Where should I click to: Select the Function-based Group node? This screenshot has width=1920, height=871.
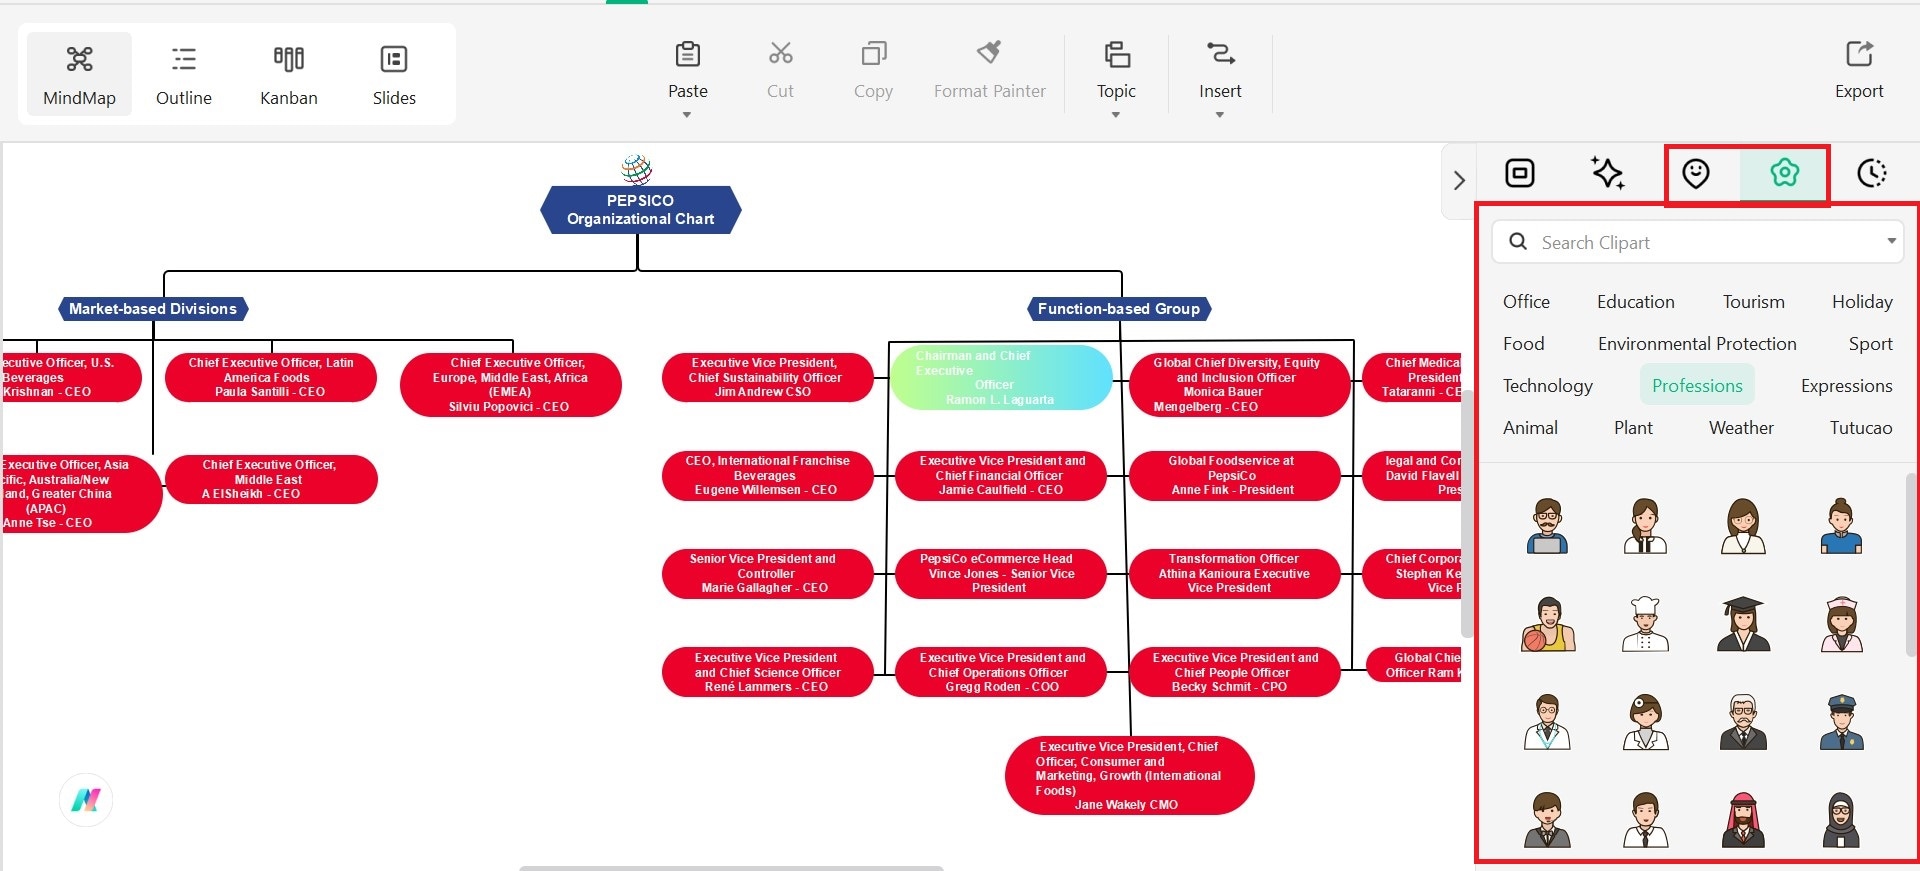(x=1119, y=309)
